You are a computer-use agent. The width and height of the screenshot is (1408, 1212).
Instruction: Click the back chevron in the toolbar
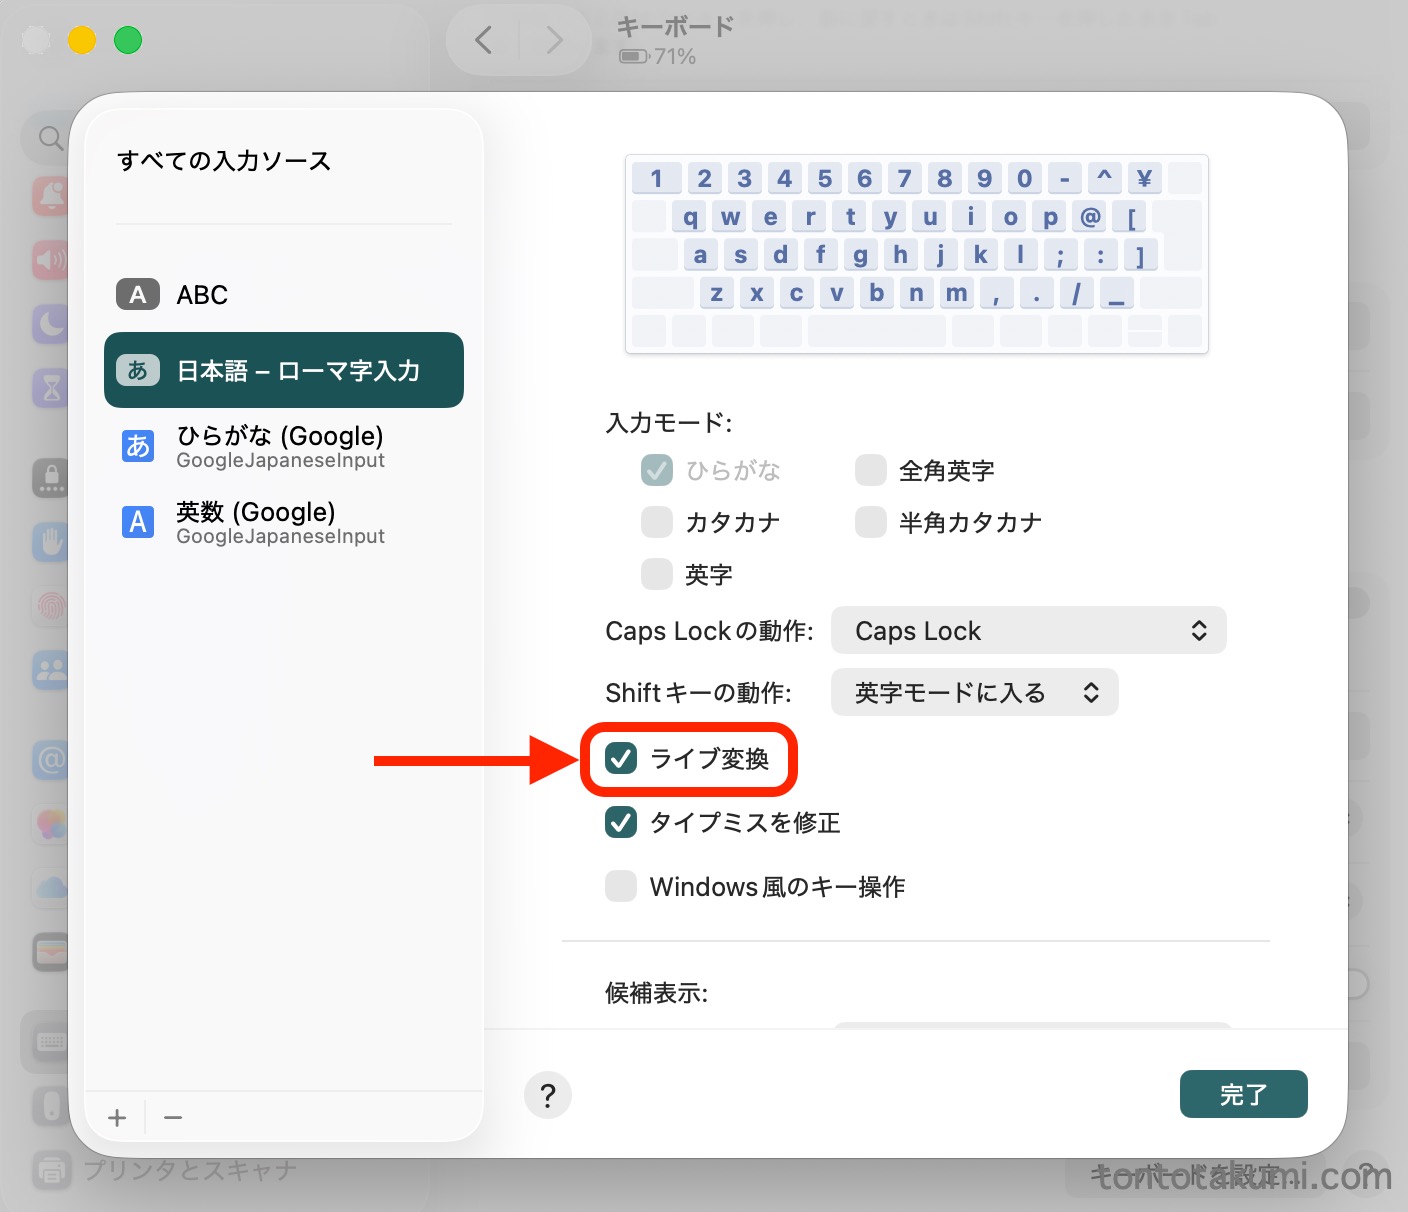pyautogui.click(x=484, y=40)
